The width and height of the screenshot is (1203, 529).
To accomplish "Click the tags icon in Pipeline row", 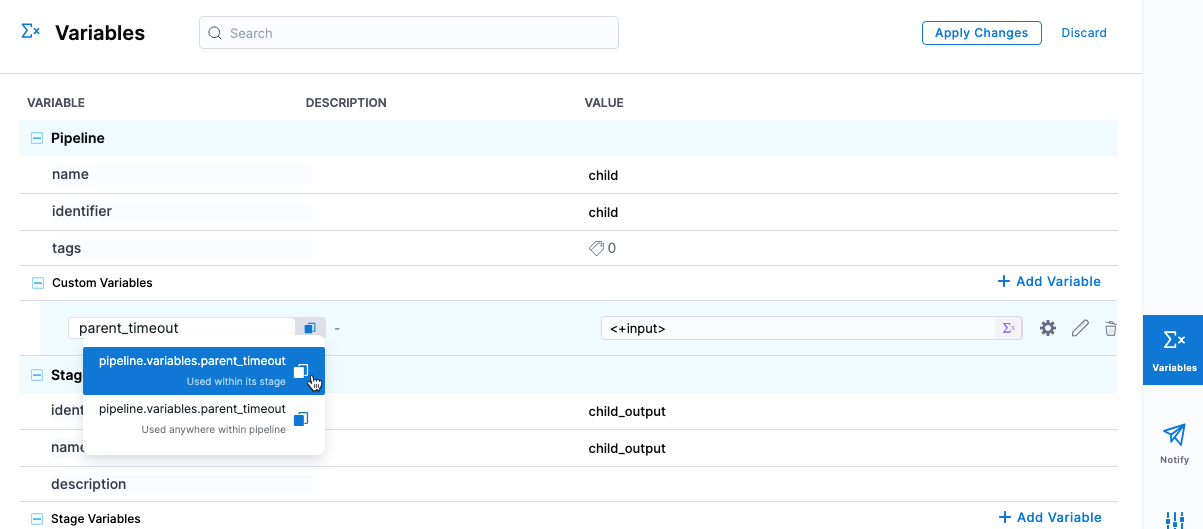I will 596,248.
